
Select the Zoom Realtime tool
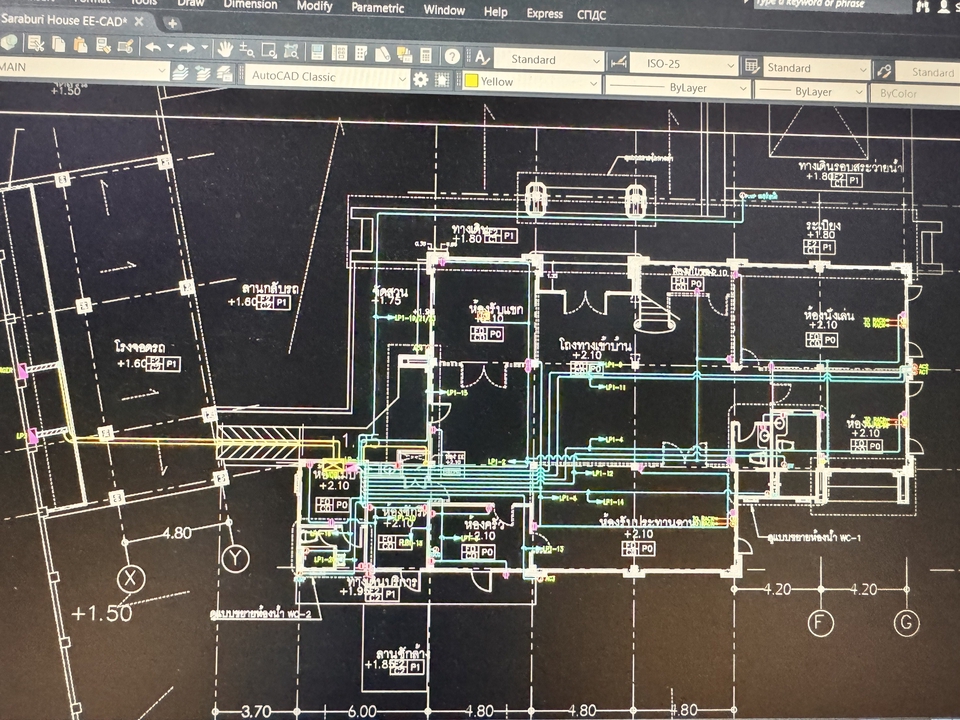pos(247,49)
